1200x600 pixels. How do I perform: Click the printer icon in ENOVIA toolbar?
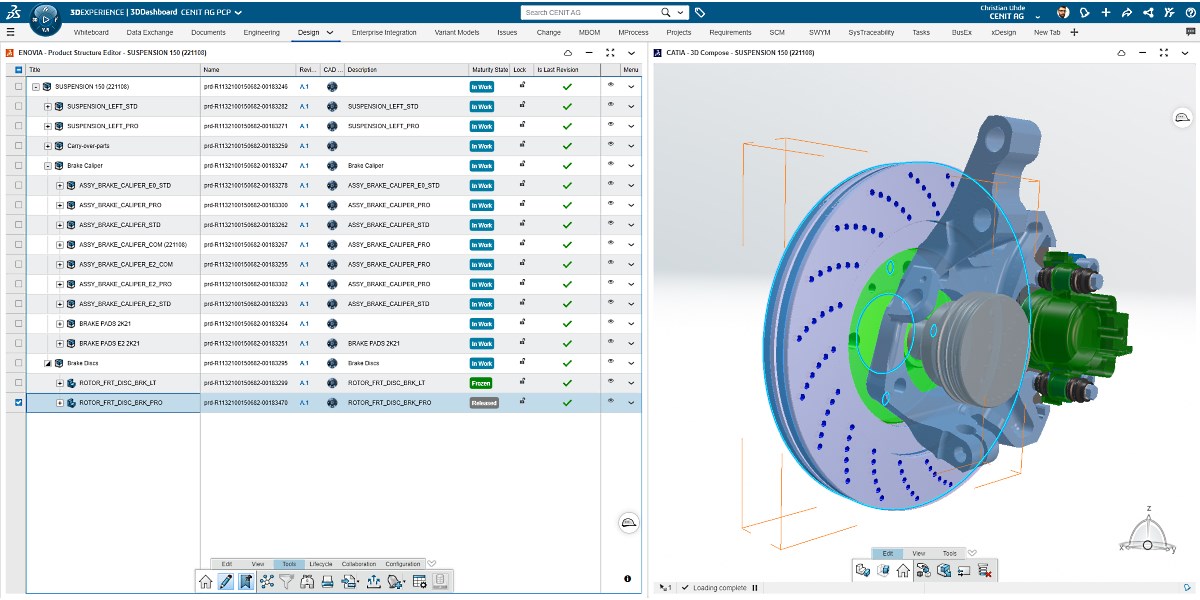[x=326, y=581]
